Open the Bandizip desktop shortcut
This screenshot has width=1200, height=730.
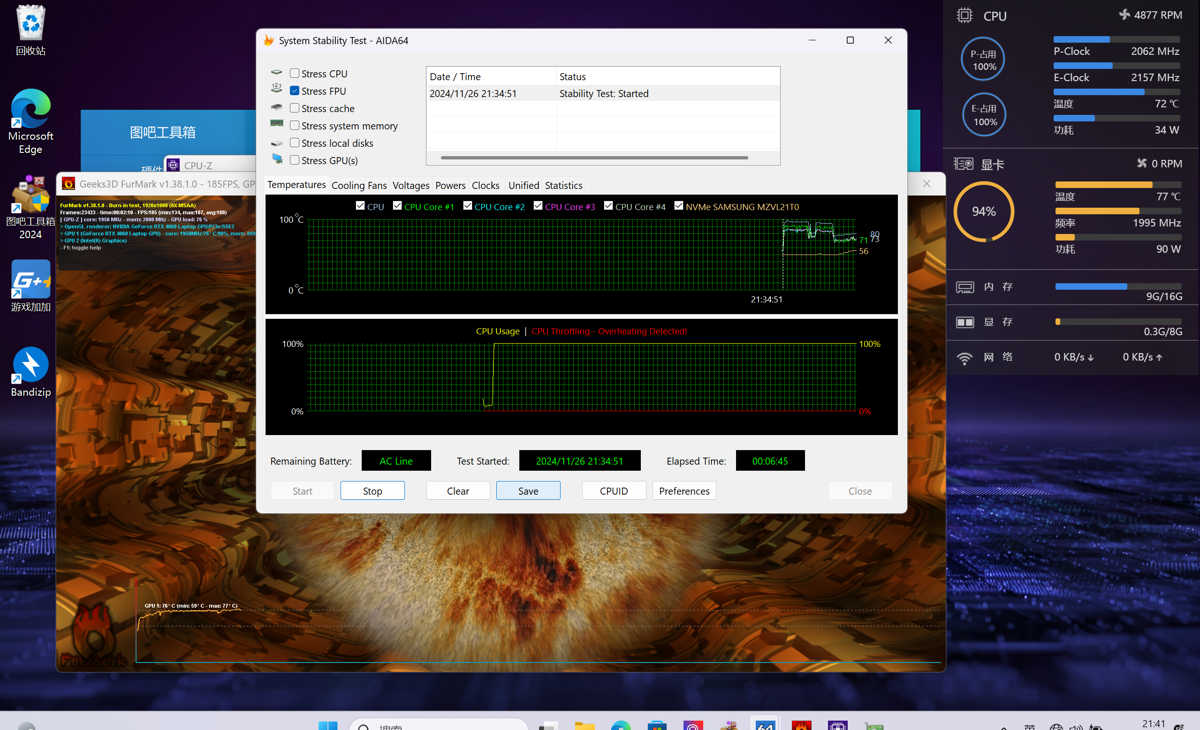31,372
